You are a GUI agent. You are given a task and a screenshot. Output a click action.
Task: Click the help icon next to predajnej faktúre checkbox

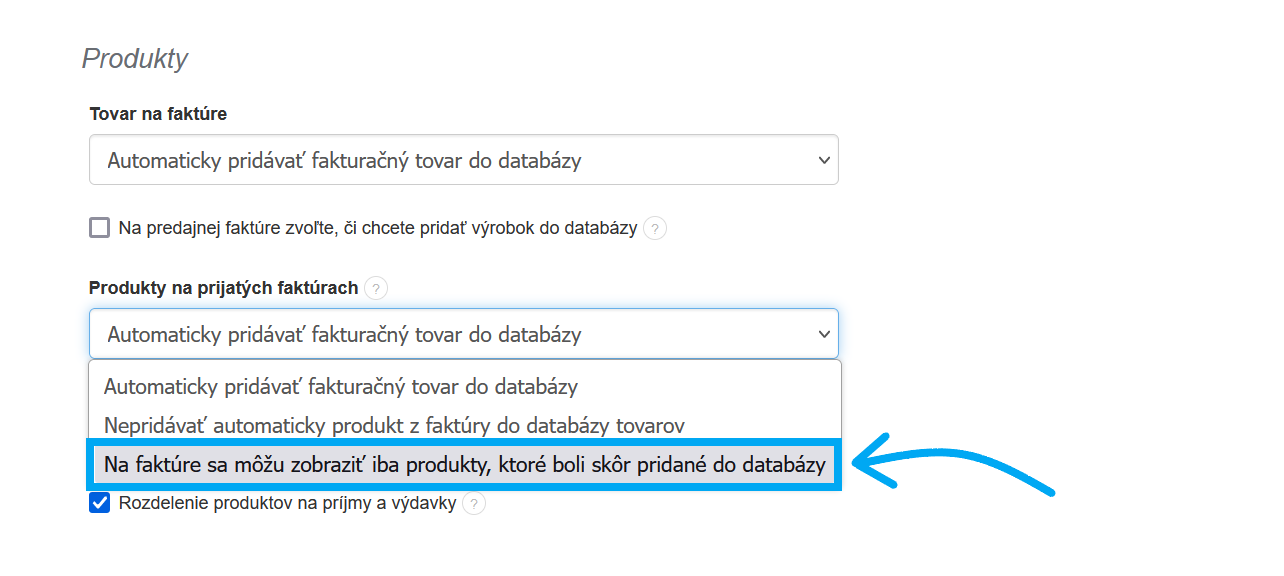point(655,228)
